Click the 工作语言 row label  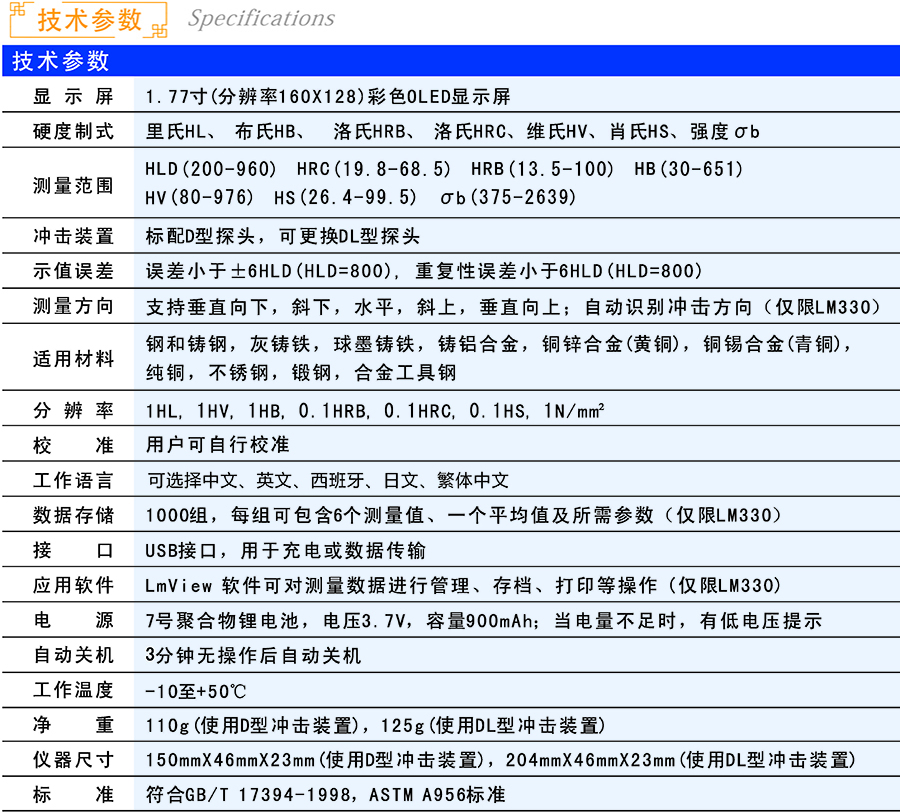pos(73,480)
